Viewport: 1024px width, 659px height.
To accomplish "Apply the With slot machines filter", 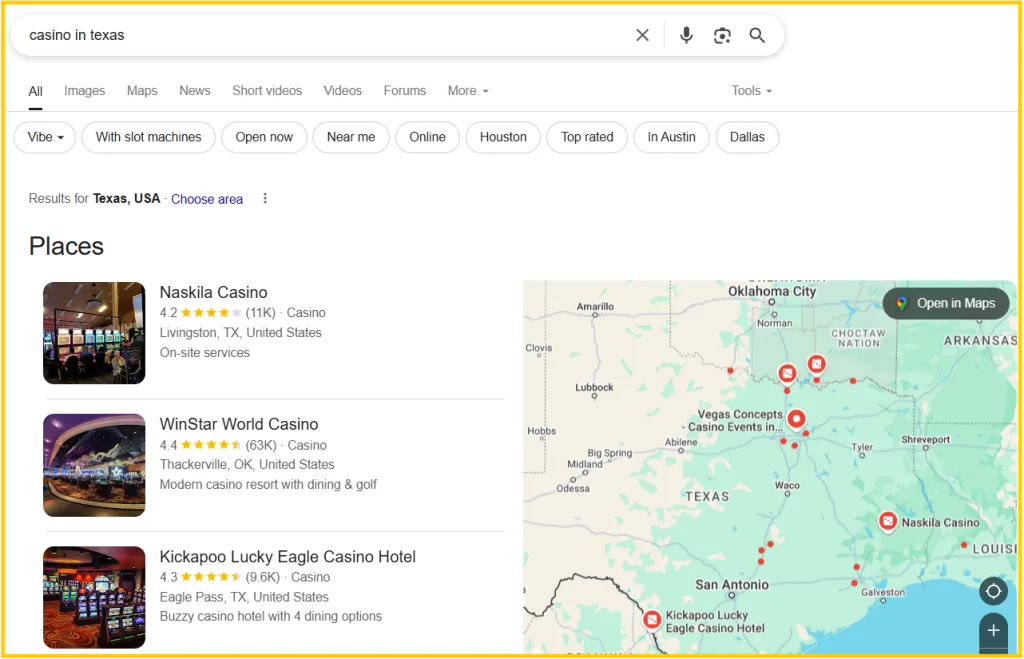I will point(148,137).
